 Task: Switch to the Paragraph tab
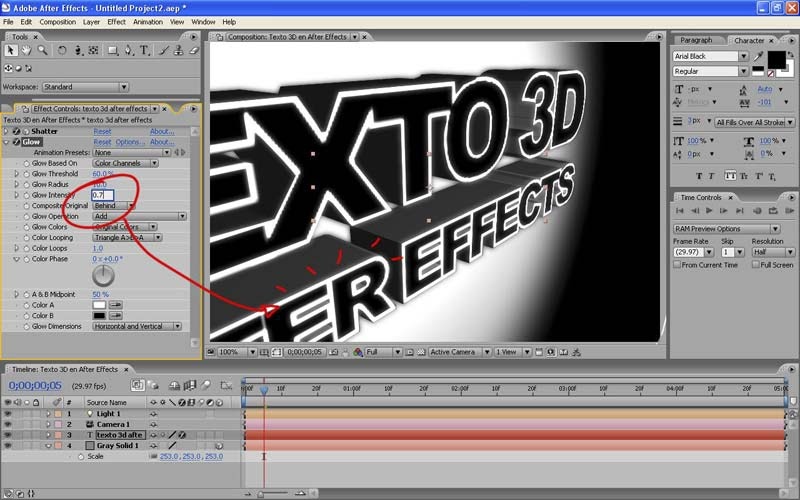coord(696,40)
